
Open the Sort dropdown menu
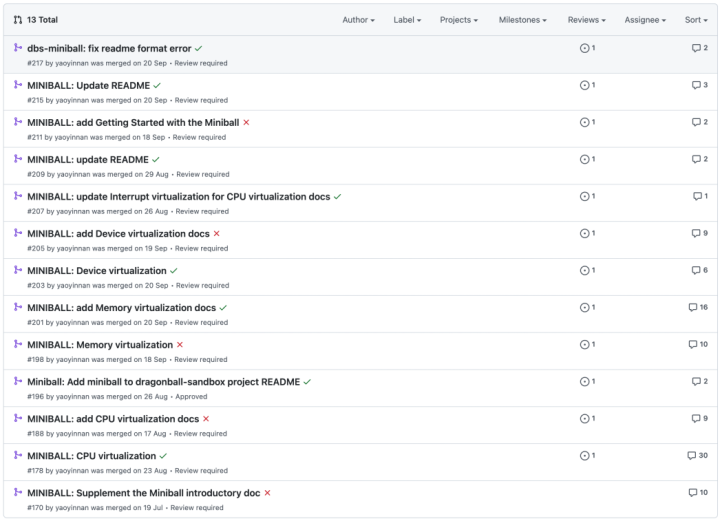click(x=696, y=20)
